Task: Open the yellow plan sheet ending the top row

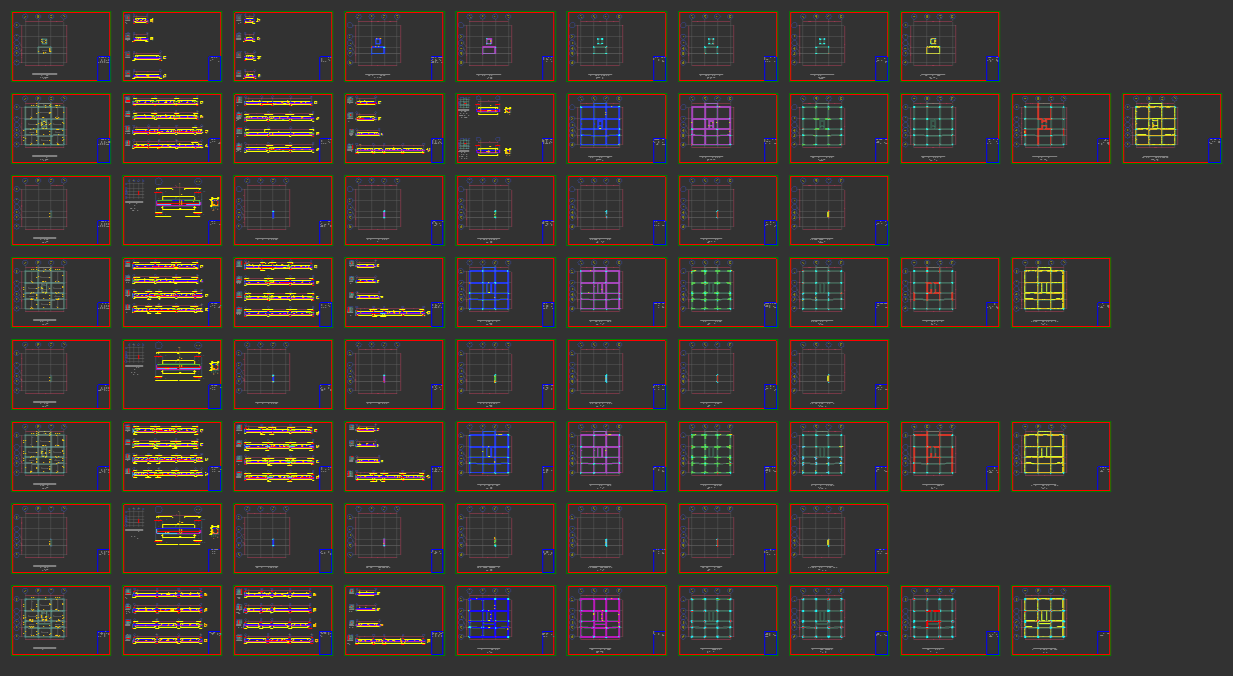Action: coord(950,46)
